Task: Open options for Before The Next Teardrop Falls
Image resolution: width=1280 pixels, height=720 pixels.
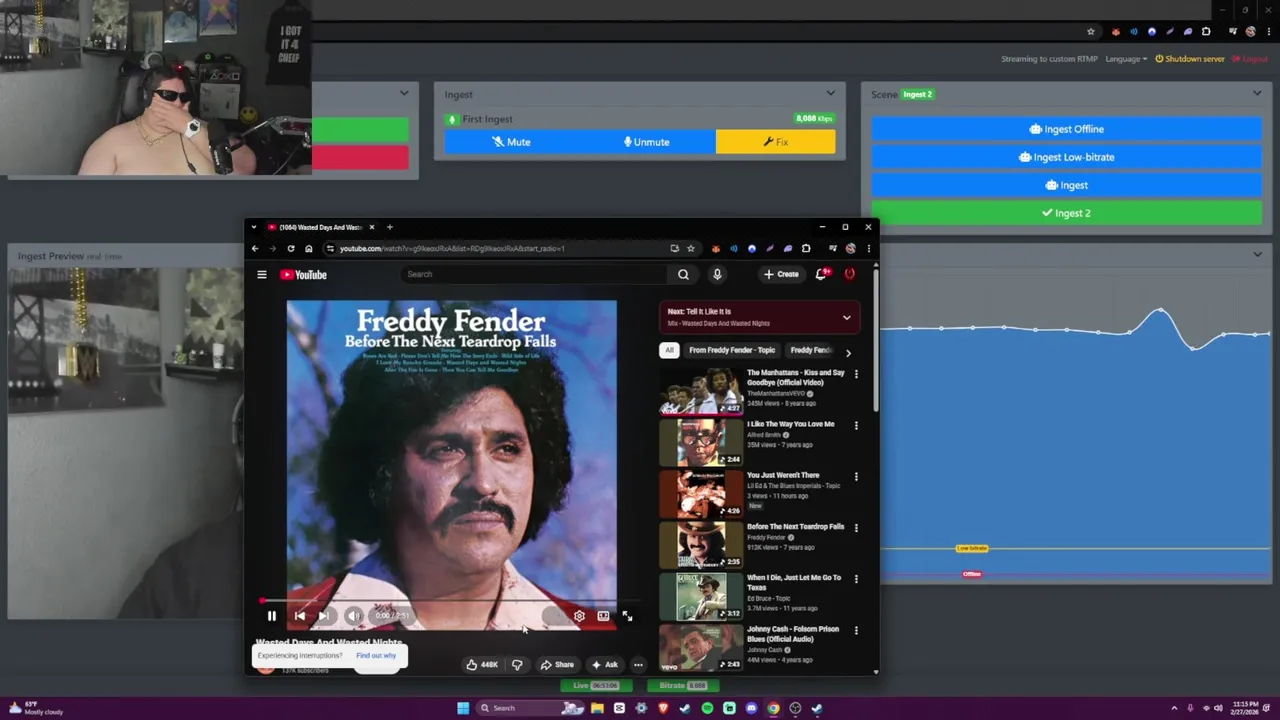Action: [x=856, y=527]
